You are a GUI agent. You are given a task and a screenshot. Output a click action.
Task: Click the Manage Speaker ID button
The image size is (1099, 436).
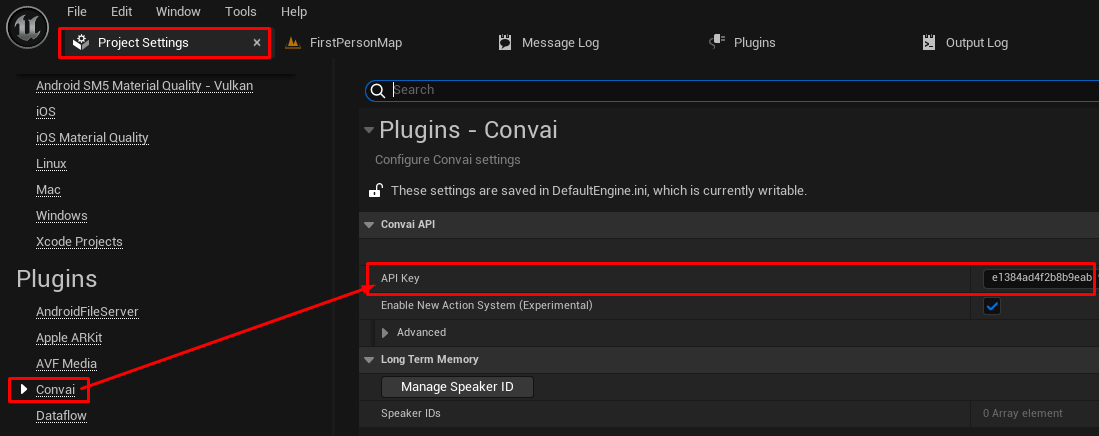tap(457, 387)
